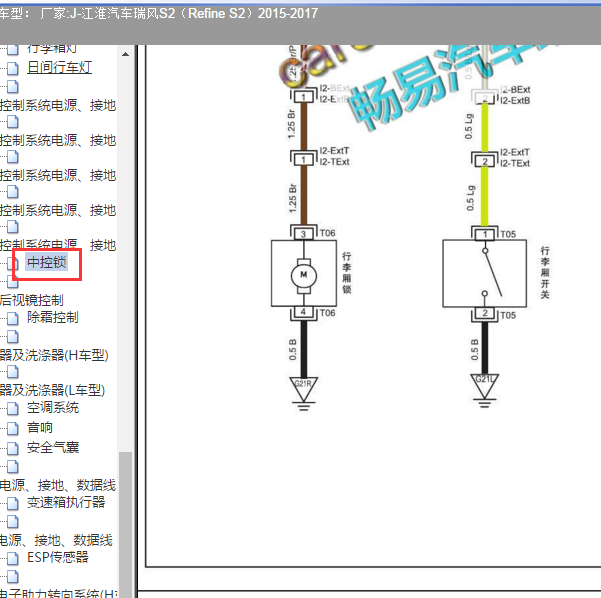Click document icon directly above 后视镜控制

(13, 282)
